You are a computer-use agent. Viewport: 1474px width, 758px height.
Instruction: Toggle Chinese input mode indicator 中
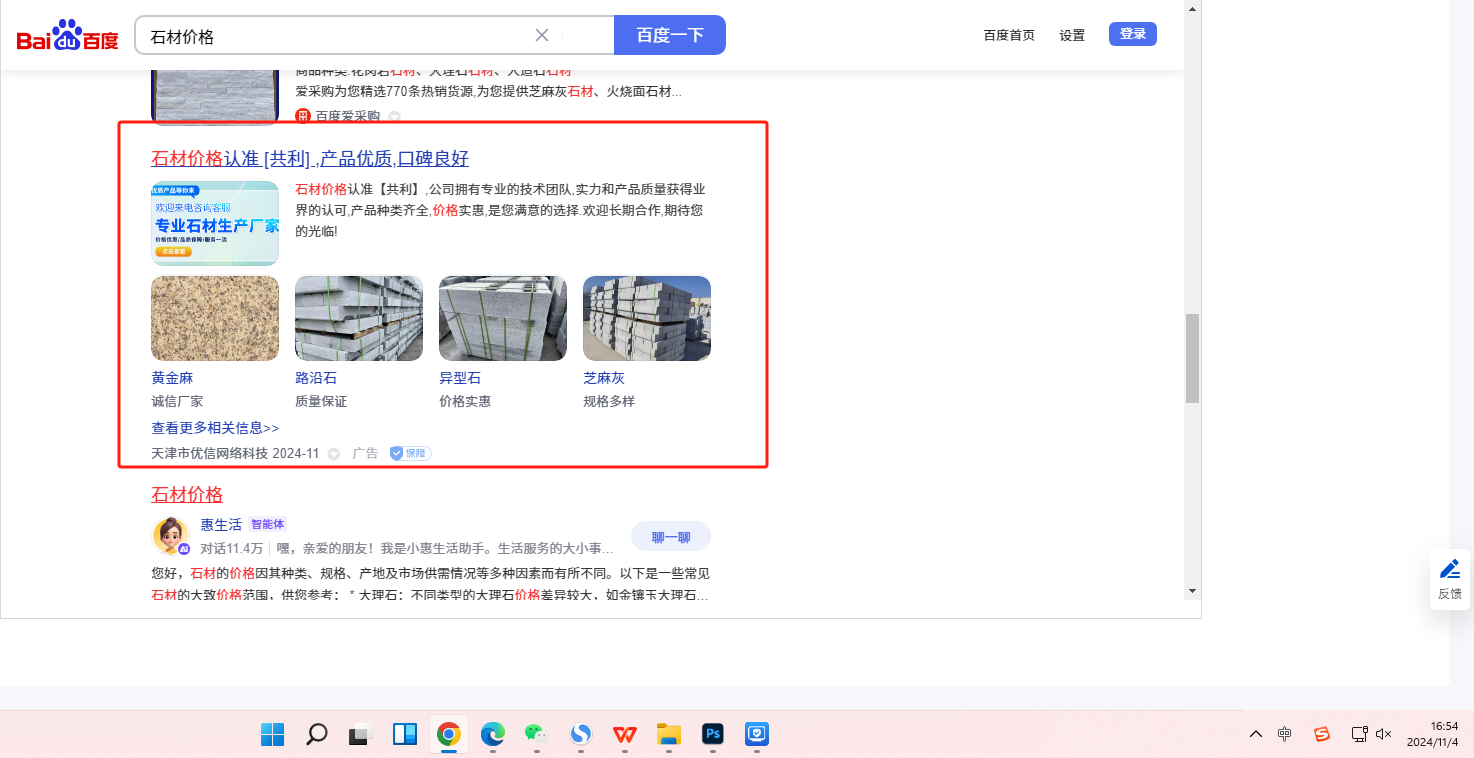[x=1285, y=734]
